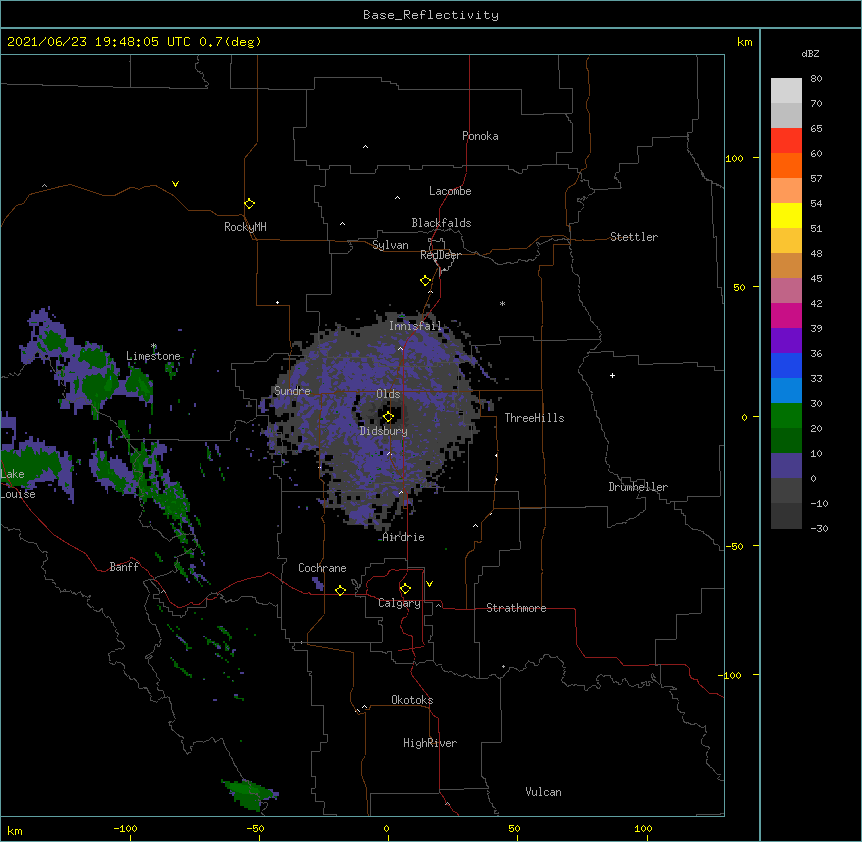Image resolution: width=862 pixels, height=842 pixels.
Task: Click the ThreeHills label
Action: click(534, 418)
